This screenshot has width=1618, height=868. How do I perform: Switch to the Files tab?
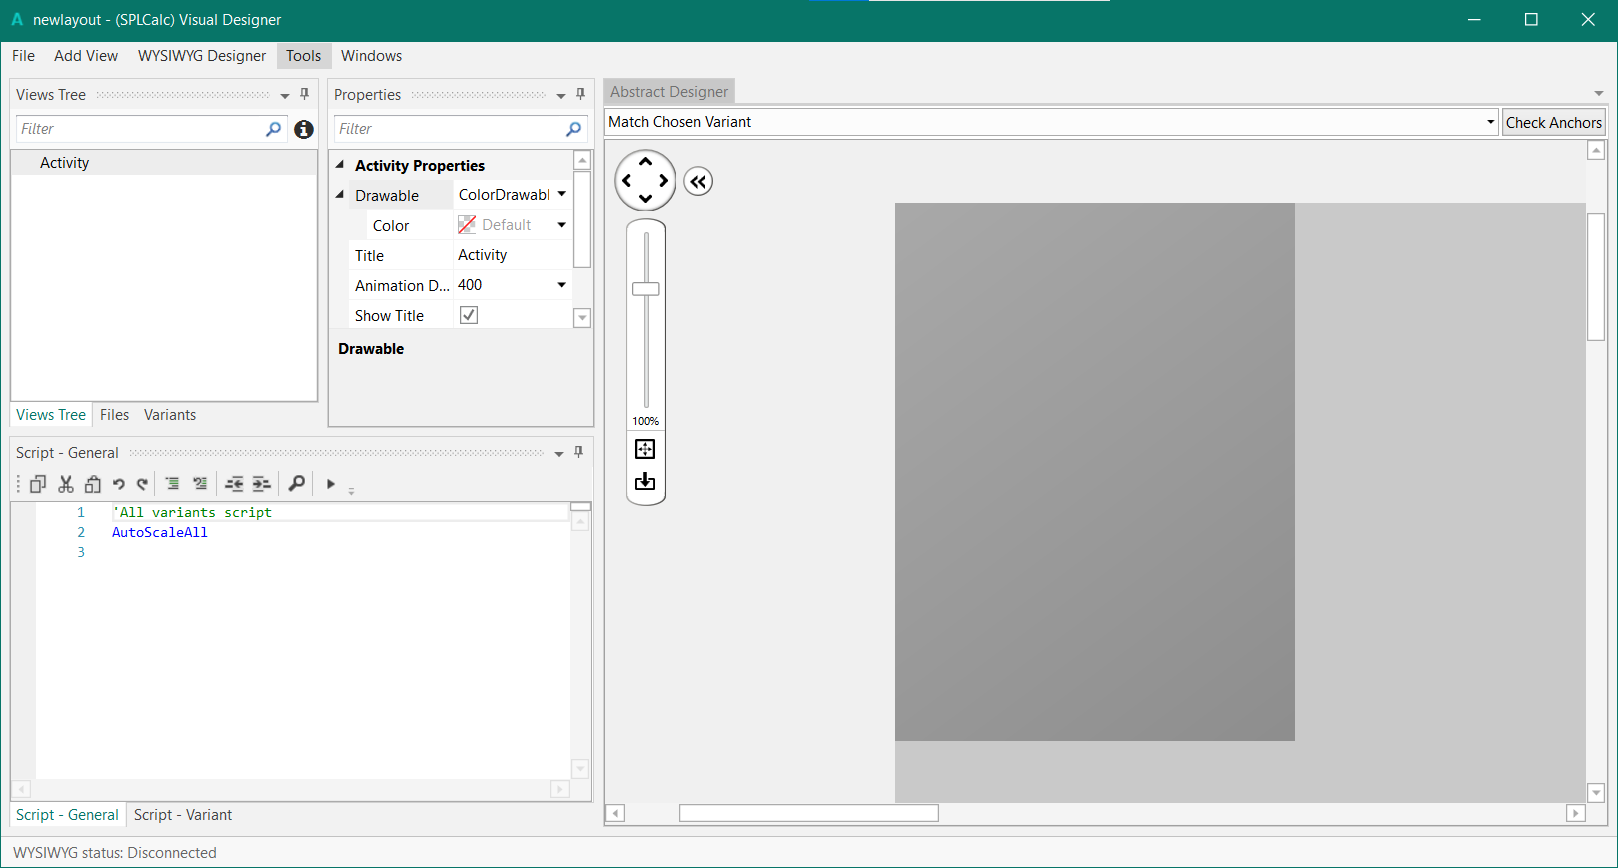click(x=114, y=415)
